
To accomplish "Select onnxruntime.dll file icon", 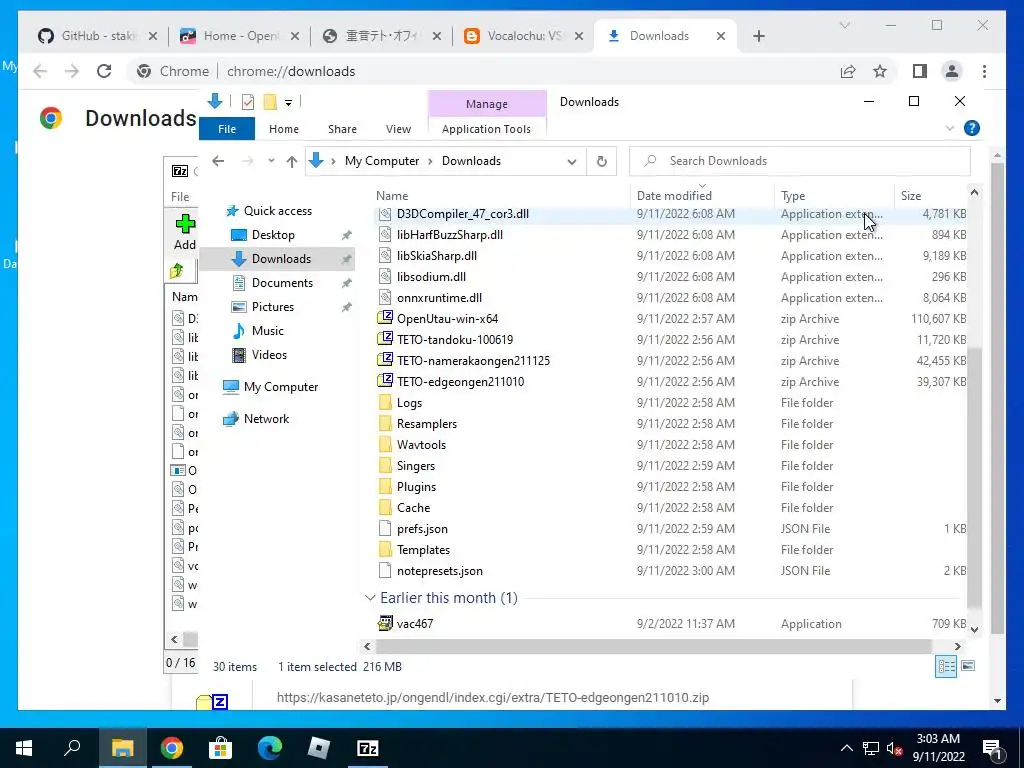I will click(x=385, y=298).
